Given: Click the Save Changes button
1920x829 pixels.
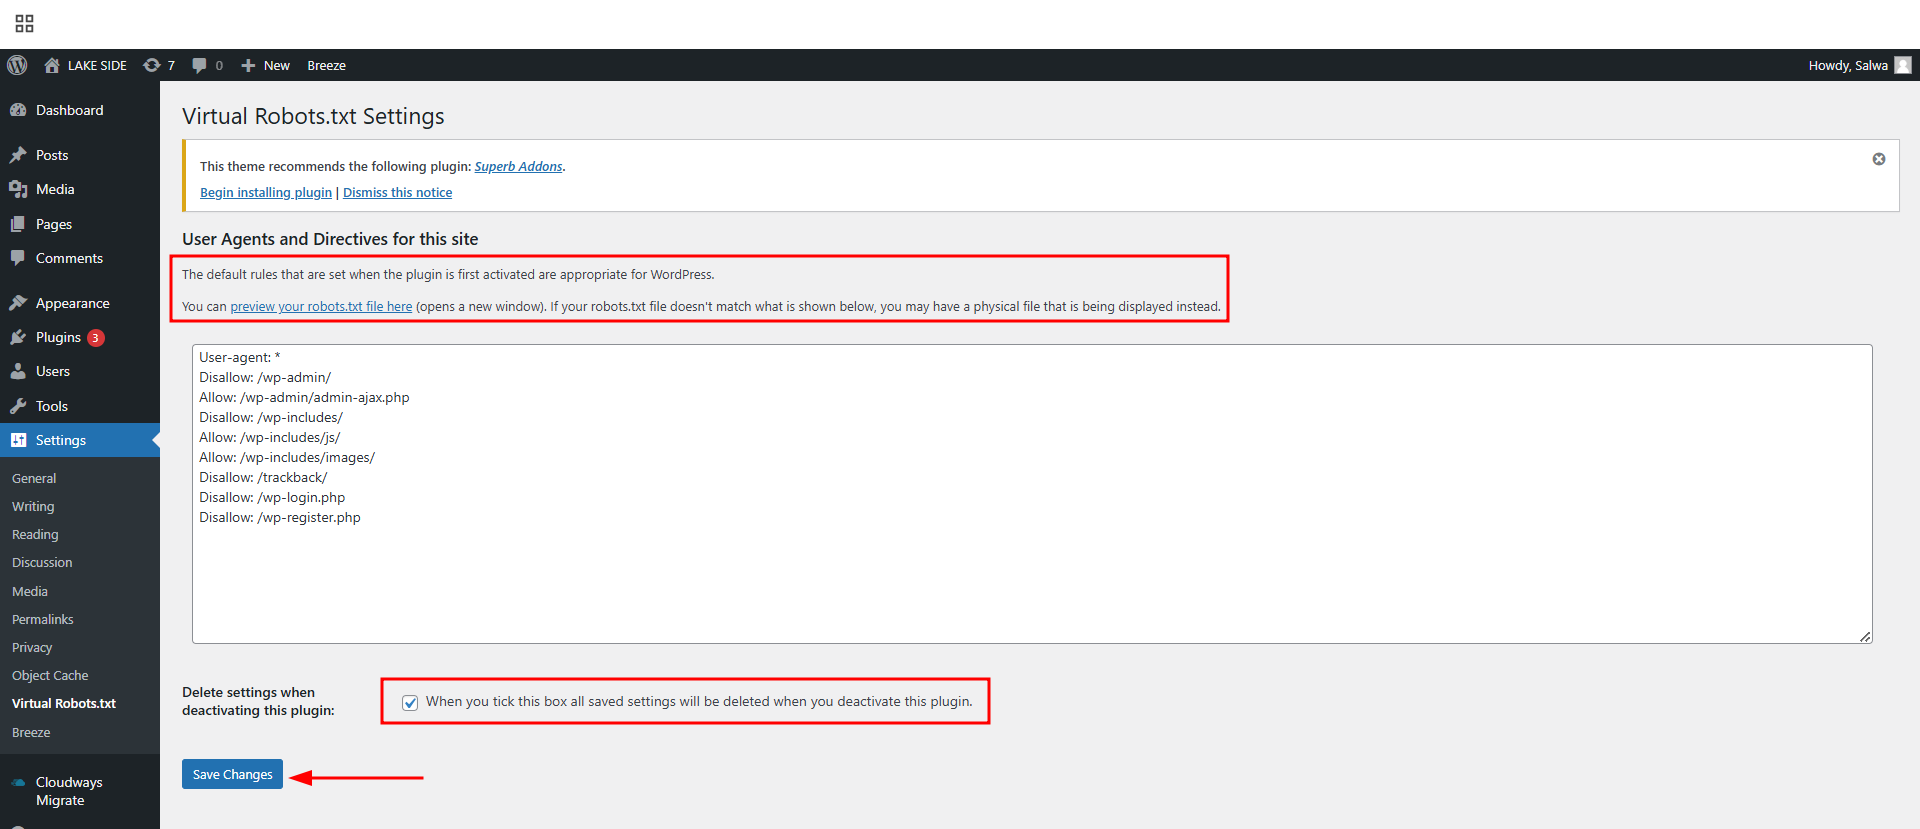Looking at the screenshot, I should [232, 774].
